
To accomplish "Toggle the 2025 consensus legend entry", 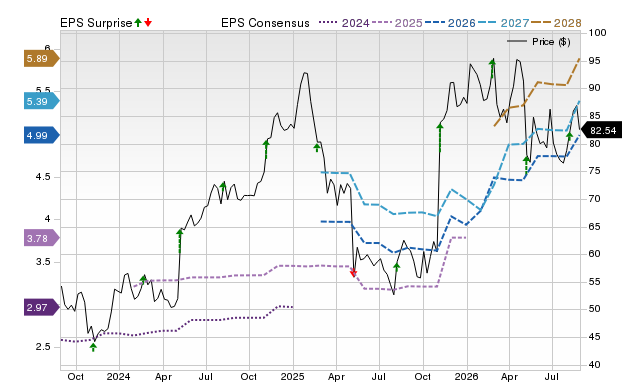I will 397,23.
